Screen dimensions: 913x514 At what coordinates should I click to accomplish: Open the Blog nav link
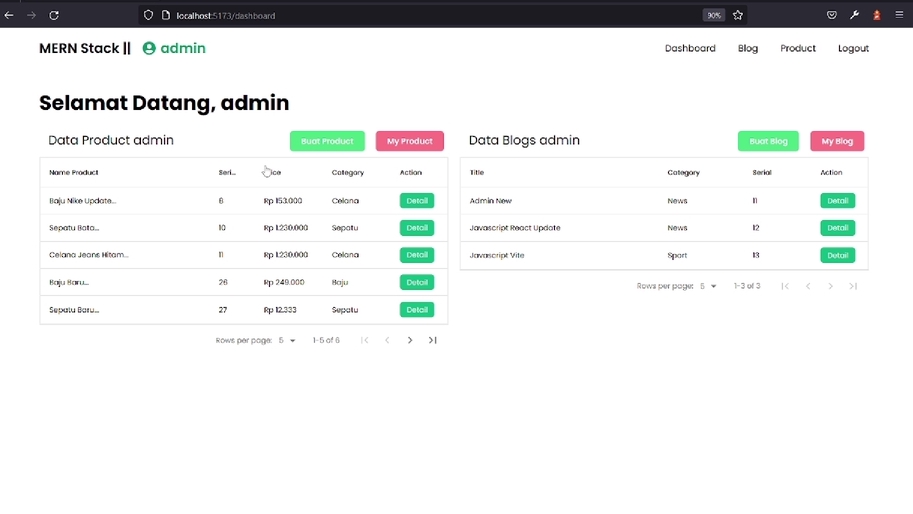pyautogui.click(x=748, y=48)
